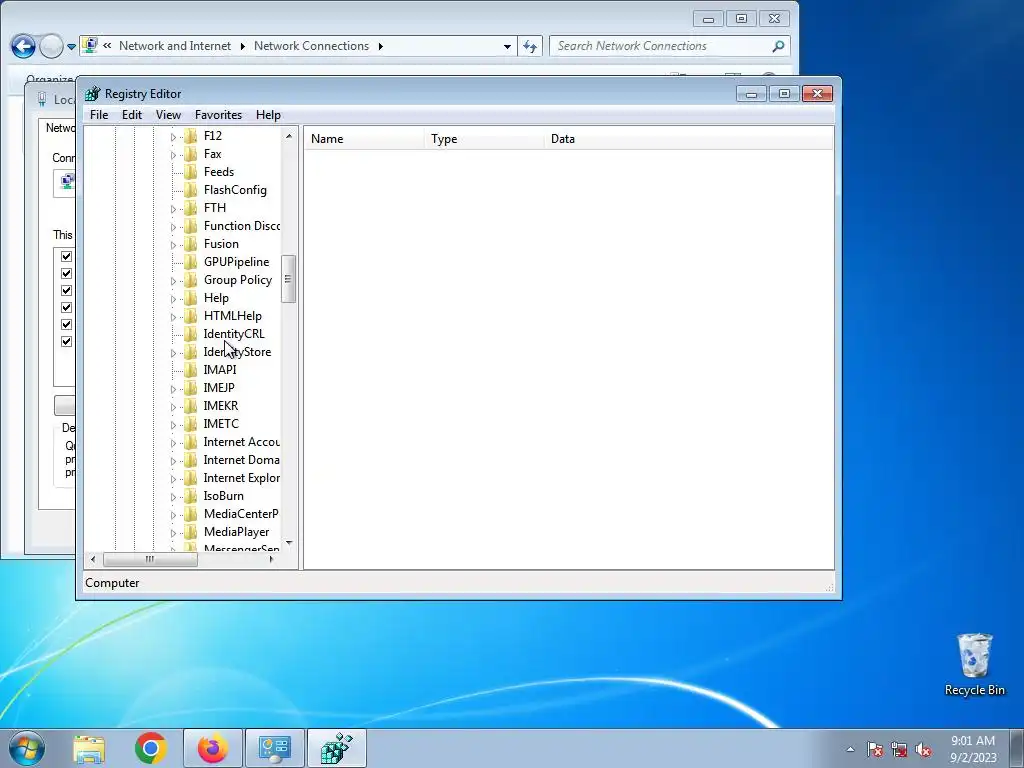This screenshot has width=1024, height=768.
Task: Expand the Function Discovery key
Action: [173, 227]
